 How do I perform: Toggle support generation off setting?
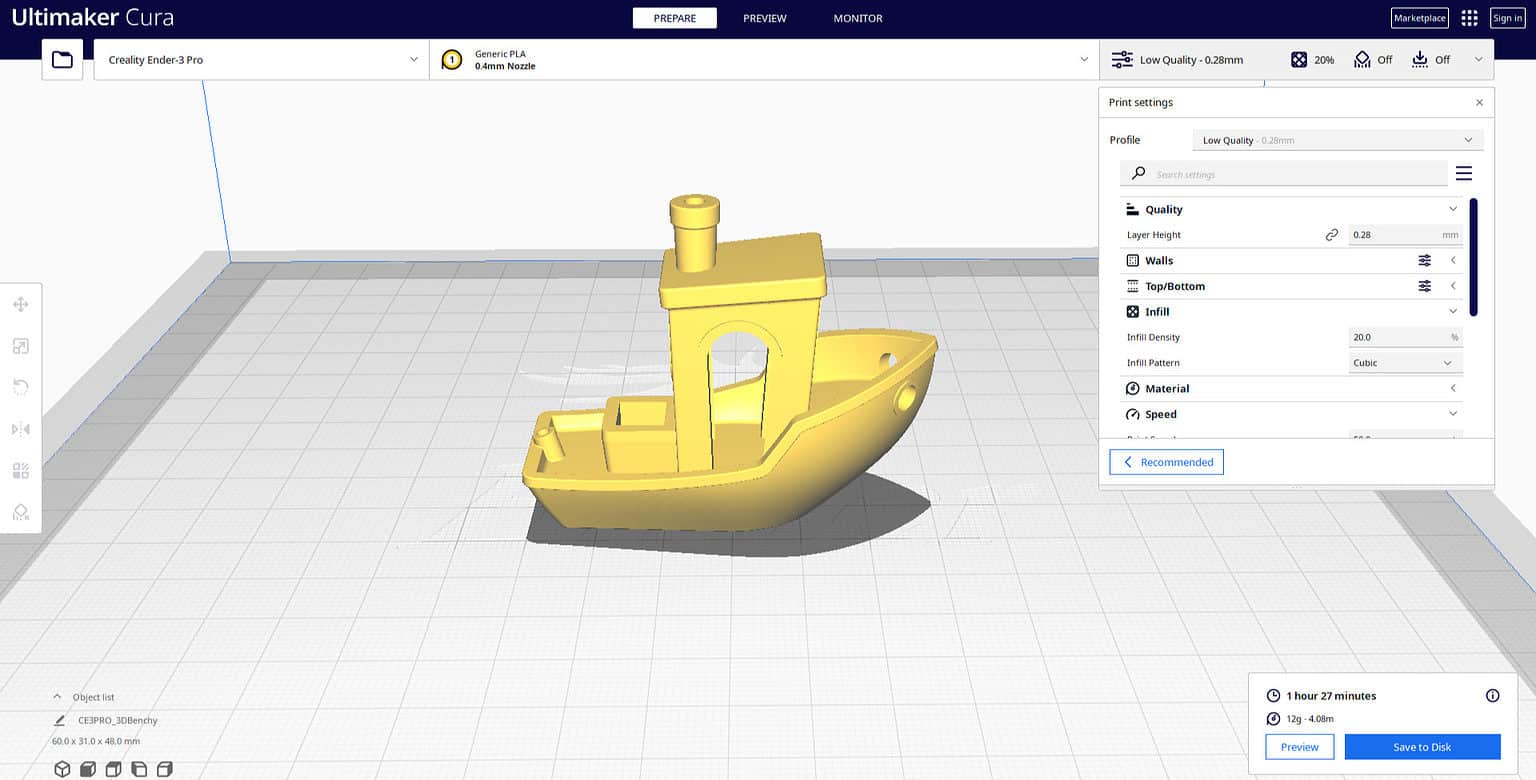tap(1372, 59)
